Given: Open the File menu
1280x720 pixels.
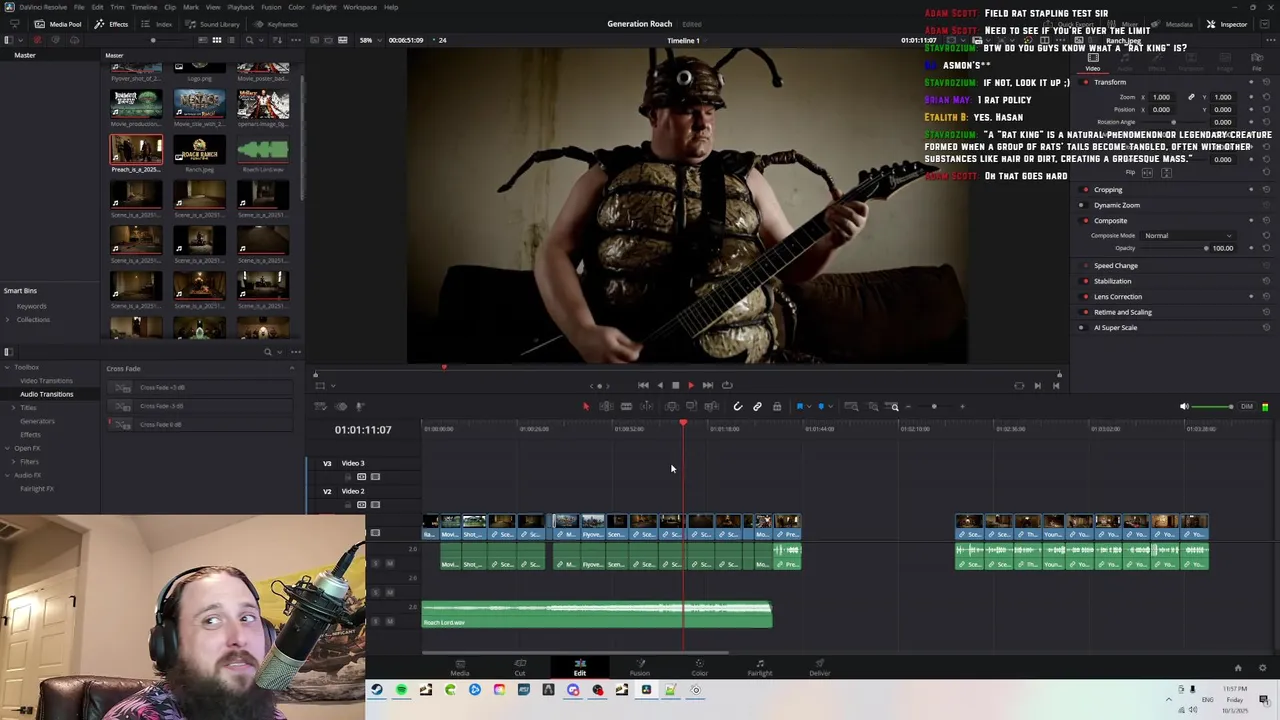Looking at the screenshot, I should coord(79,7).
